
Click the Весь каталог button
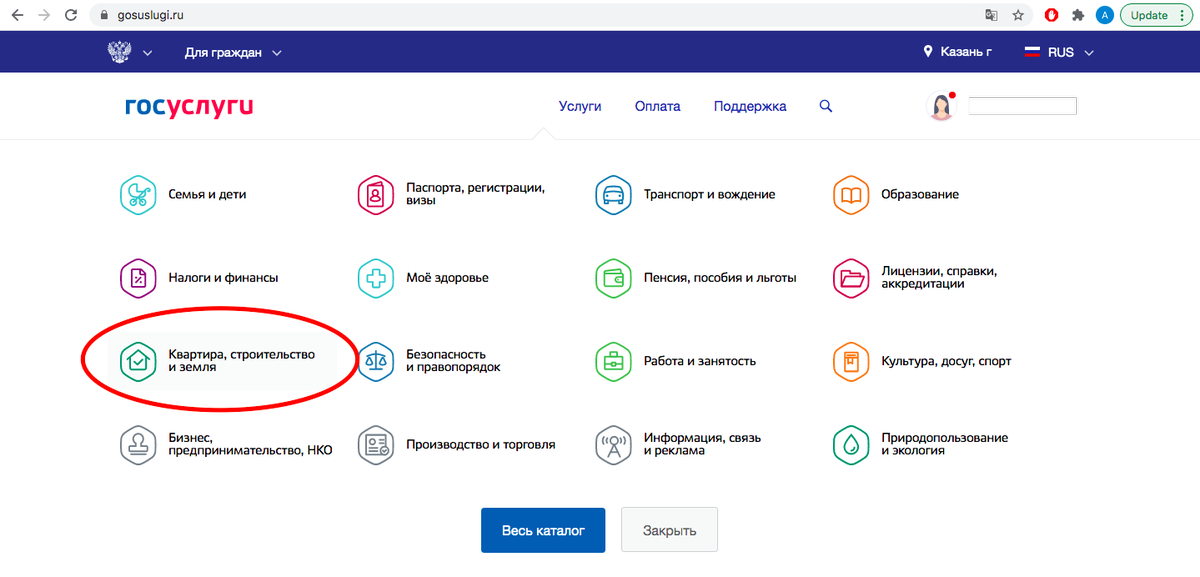tap(542, 530)
